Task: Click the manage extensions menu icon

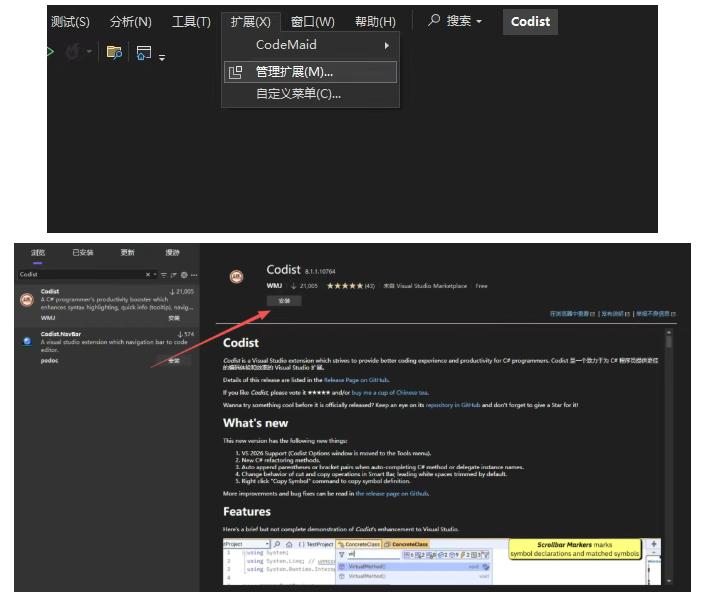Action: click(x=235, y=72)
